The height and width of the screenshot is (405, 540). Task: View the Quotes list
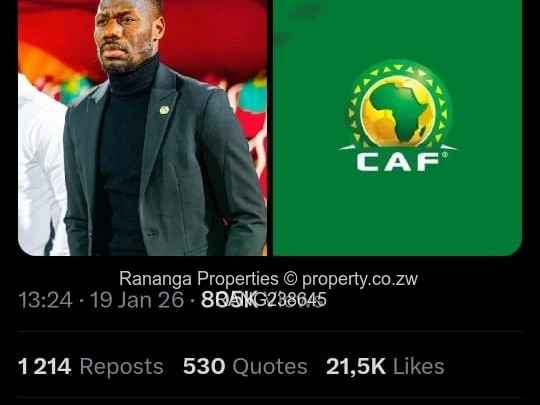(270, 366)
